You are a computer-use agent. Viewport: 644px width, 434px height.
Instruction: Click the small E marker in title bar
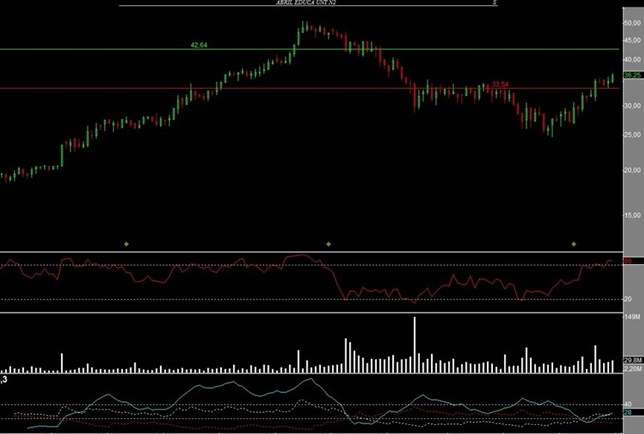(x=494, y=4)
